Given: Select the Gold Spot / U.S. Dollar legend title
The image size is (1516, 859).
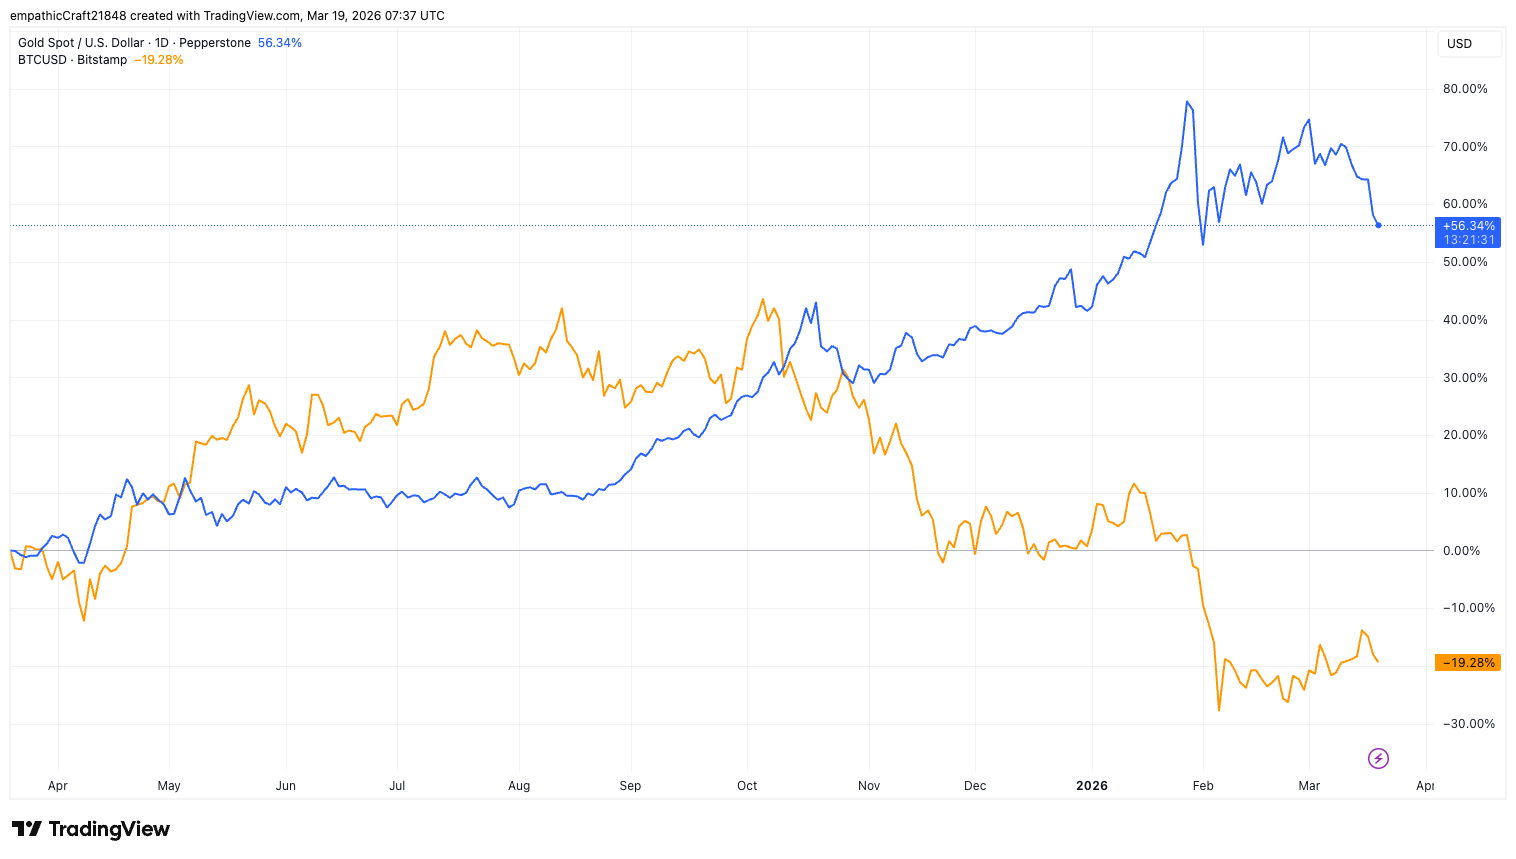Looking at the screenshot, I should [81, 43].
